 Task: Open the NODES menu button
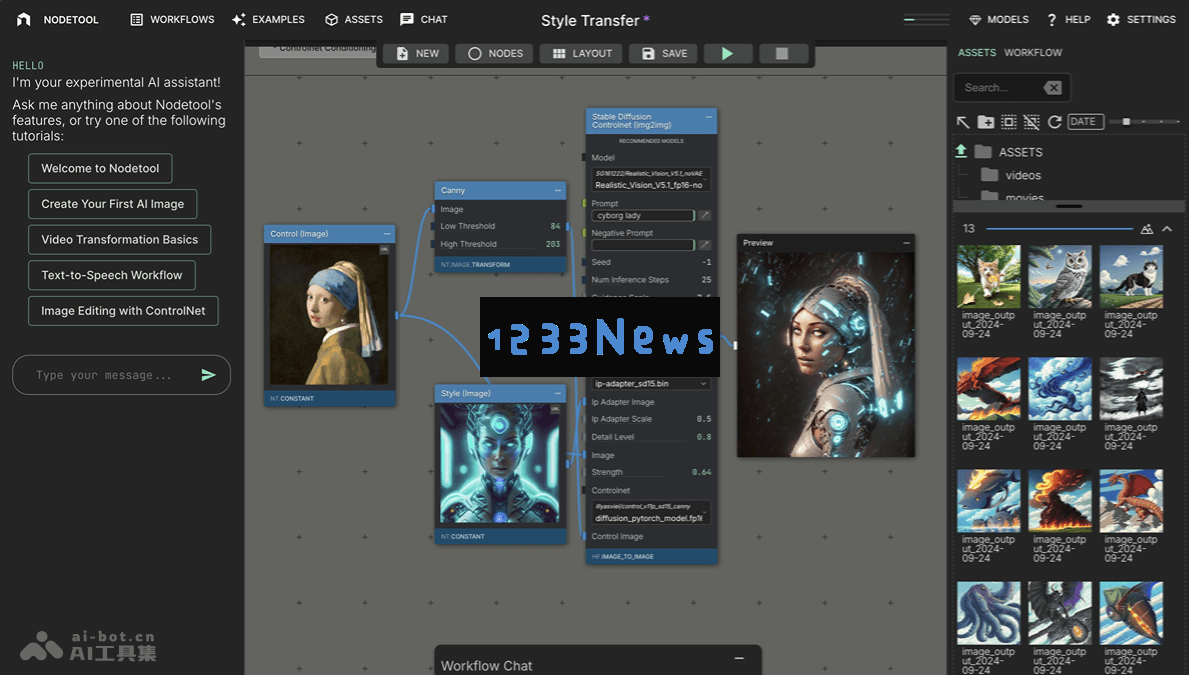pyautogui.click(x=495, y=53)
